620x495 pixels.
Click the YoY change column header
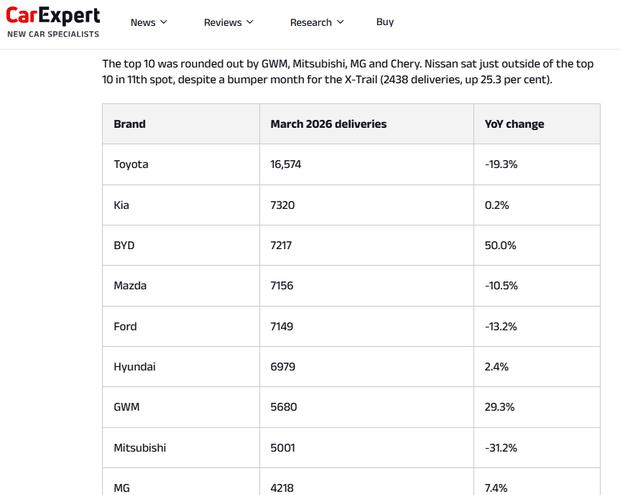click(514, 124)
